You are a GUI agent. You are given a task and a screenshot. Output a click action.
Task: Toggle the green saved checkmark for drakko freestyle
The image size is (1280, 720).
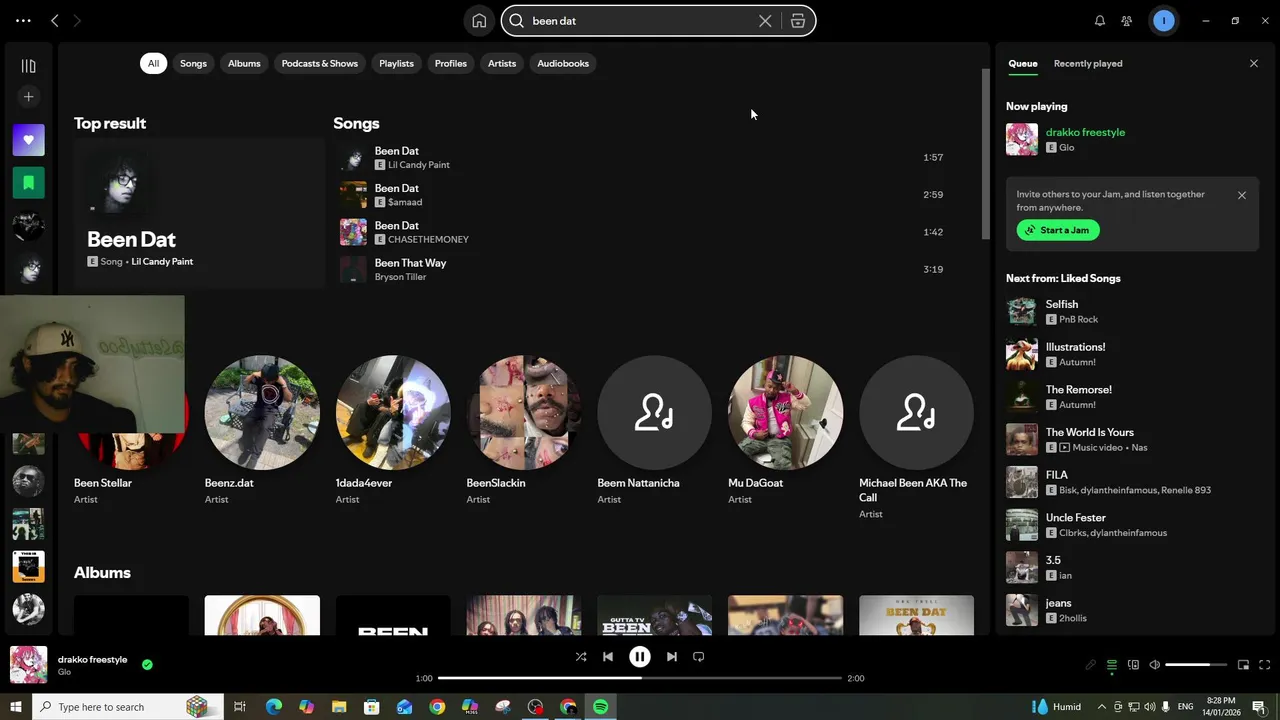(x=147, y=664)
